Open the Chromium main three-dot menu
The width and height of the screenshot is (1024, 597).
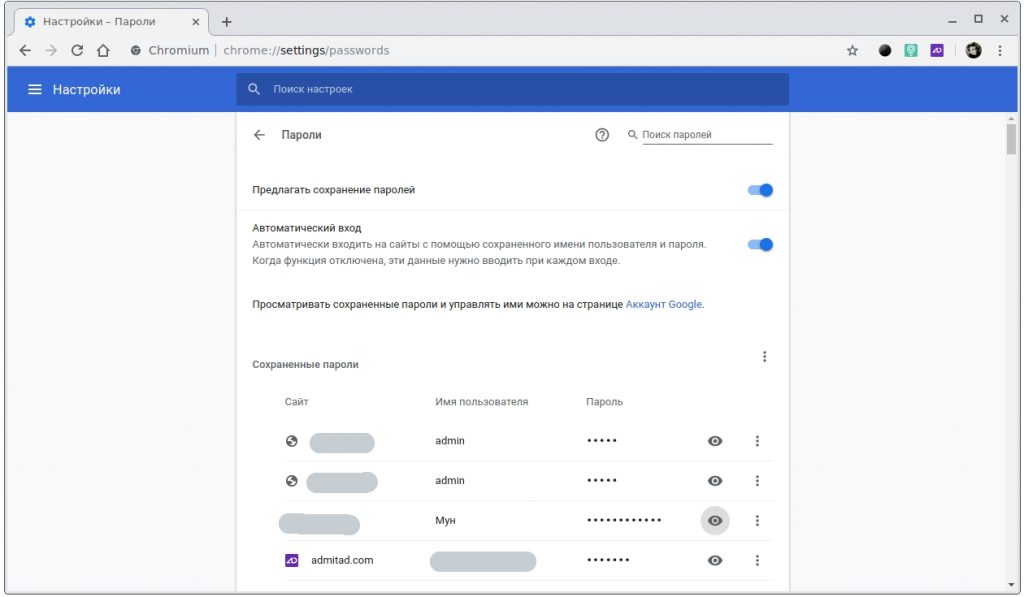[1000, 51]
